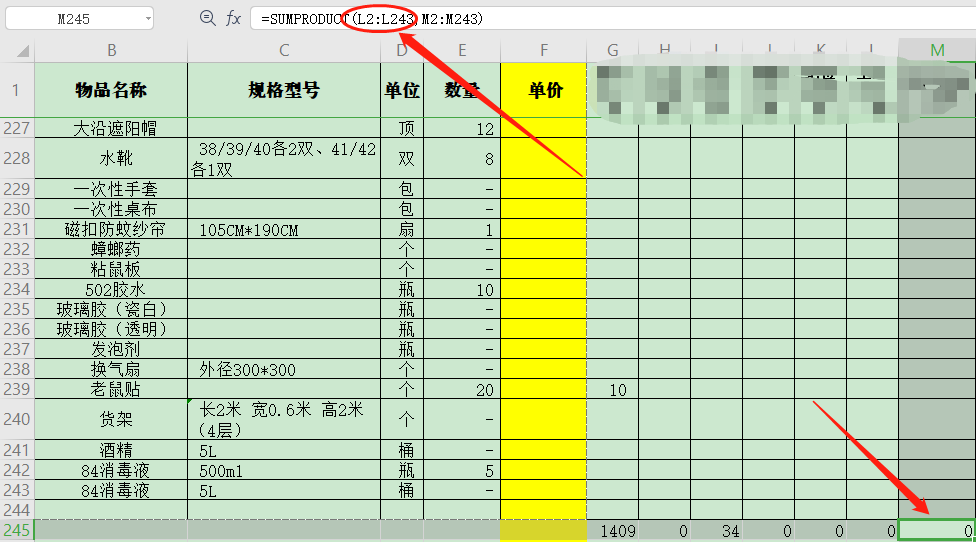Click the select-all corner triangle

22,50
